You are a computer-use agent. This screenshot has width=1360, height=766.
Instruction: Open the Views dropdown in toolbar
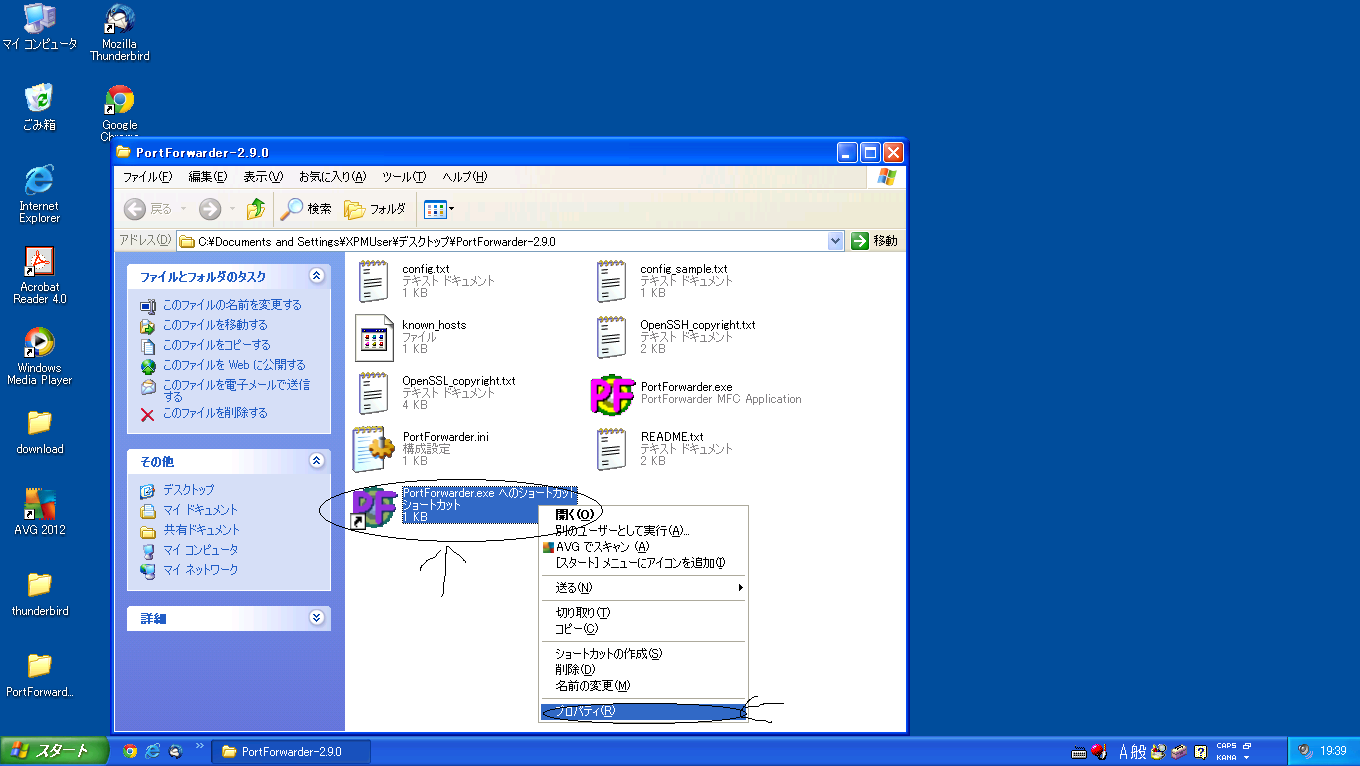tap(439, 209)
